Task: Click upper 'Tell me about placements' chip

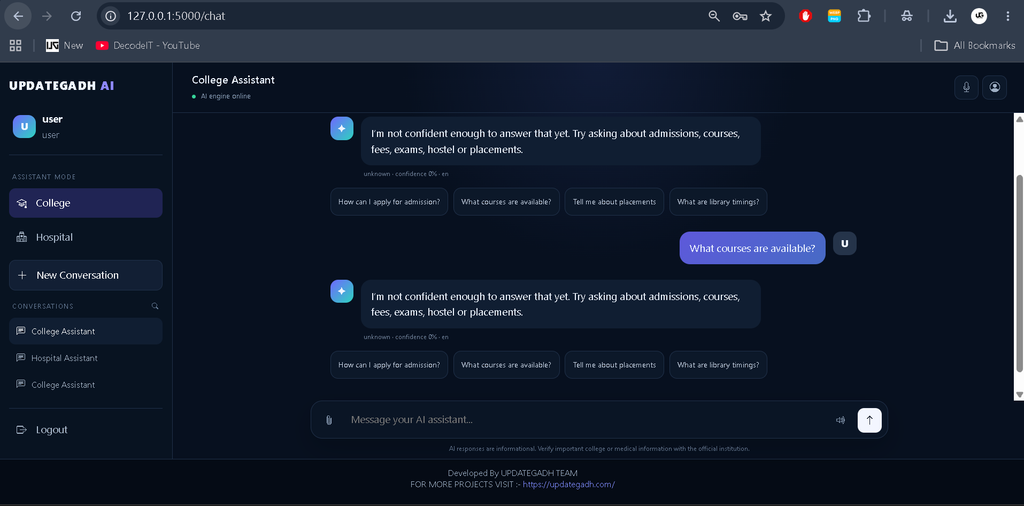Action: [614, 202]
